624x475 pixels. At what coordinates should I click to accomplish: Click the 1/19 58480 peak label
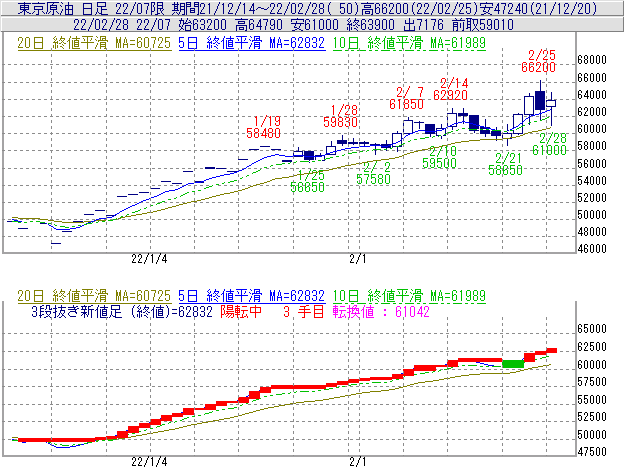coord(264,127)
